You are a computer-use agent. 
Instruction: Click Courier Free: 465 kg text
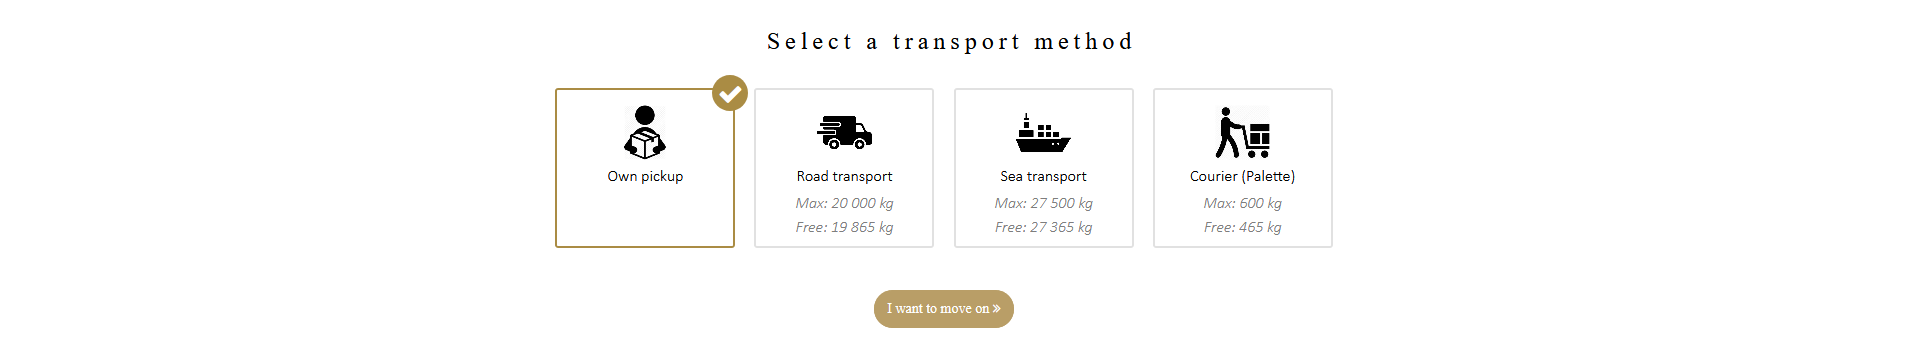1242,227
